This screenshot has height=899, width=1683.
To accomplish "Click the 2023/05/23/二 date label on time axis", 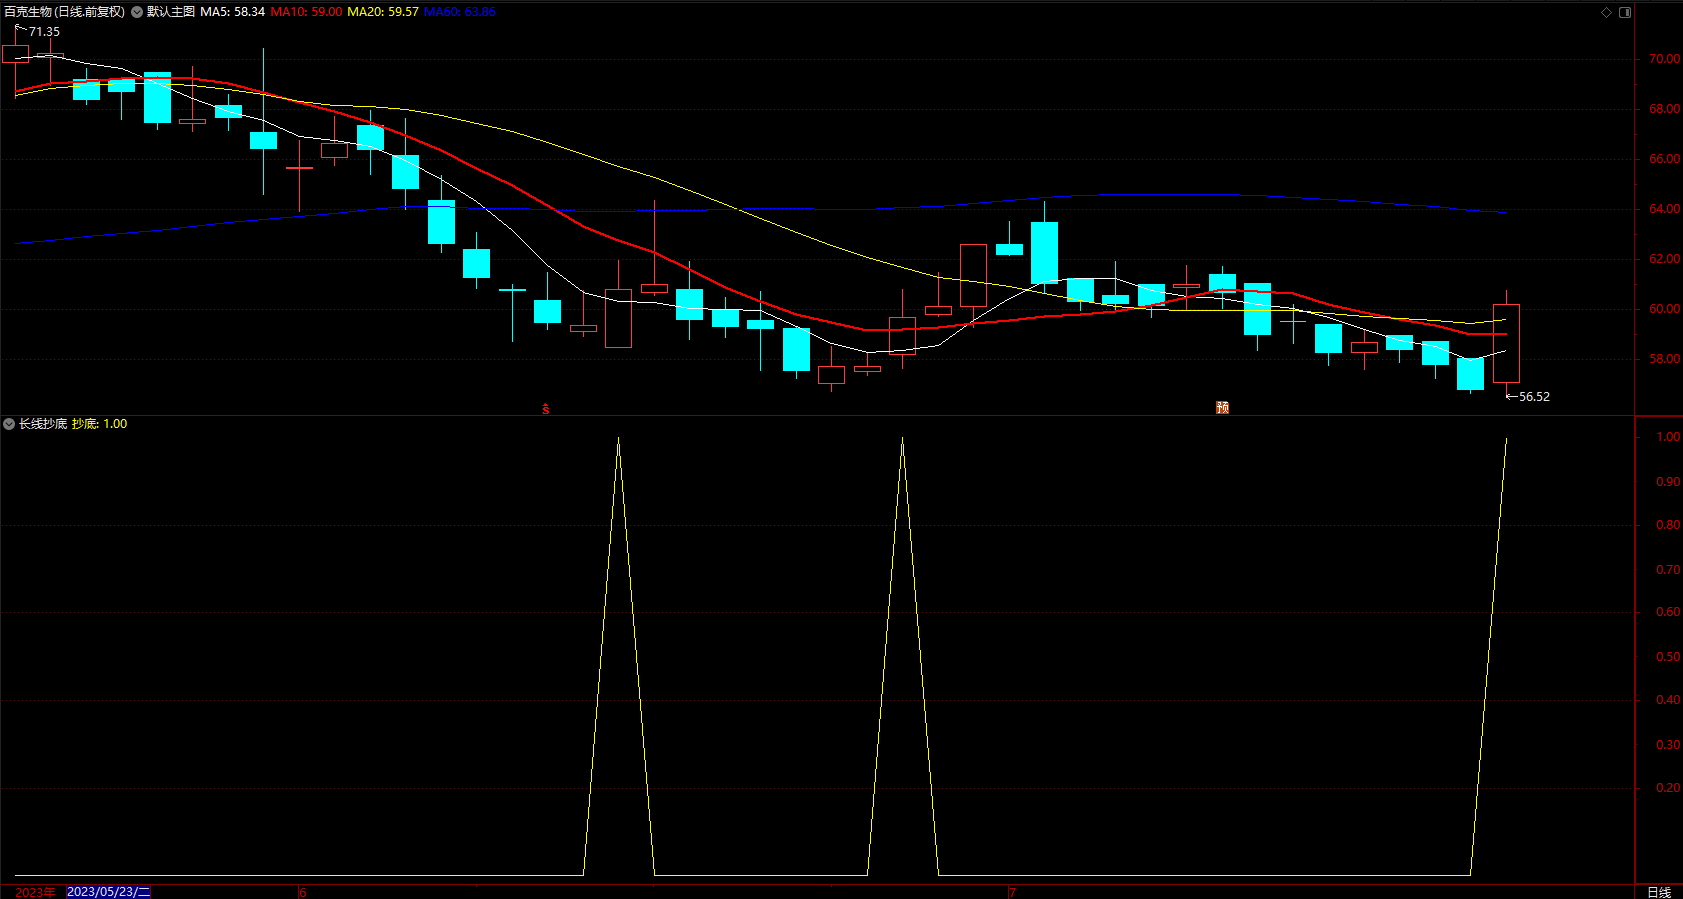I will pyautogui.click(x=108, y=892).
